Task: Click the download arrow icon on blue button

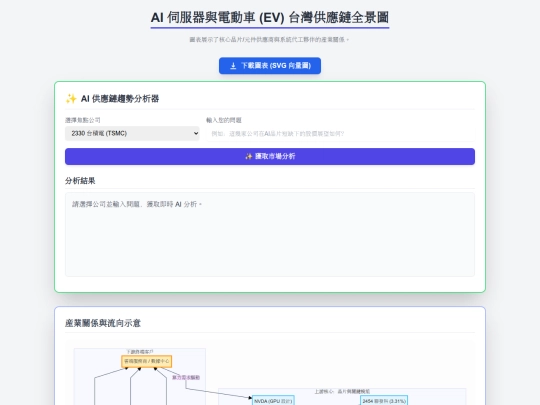Action: (233, 66)
